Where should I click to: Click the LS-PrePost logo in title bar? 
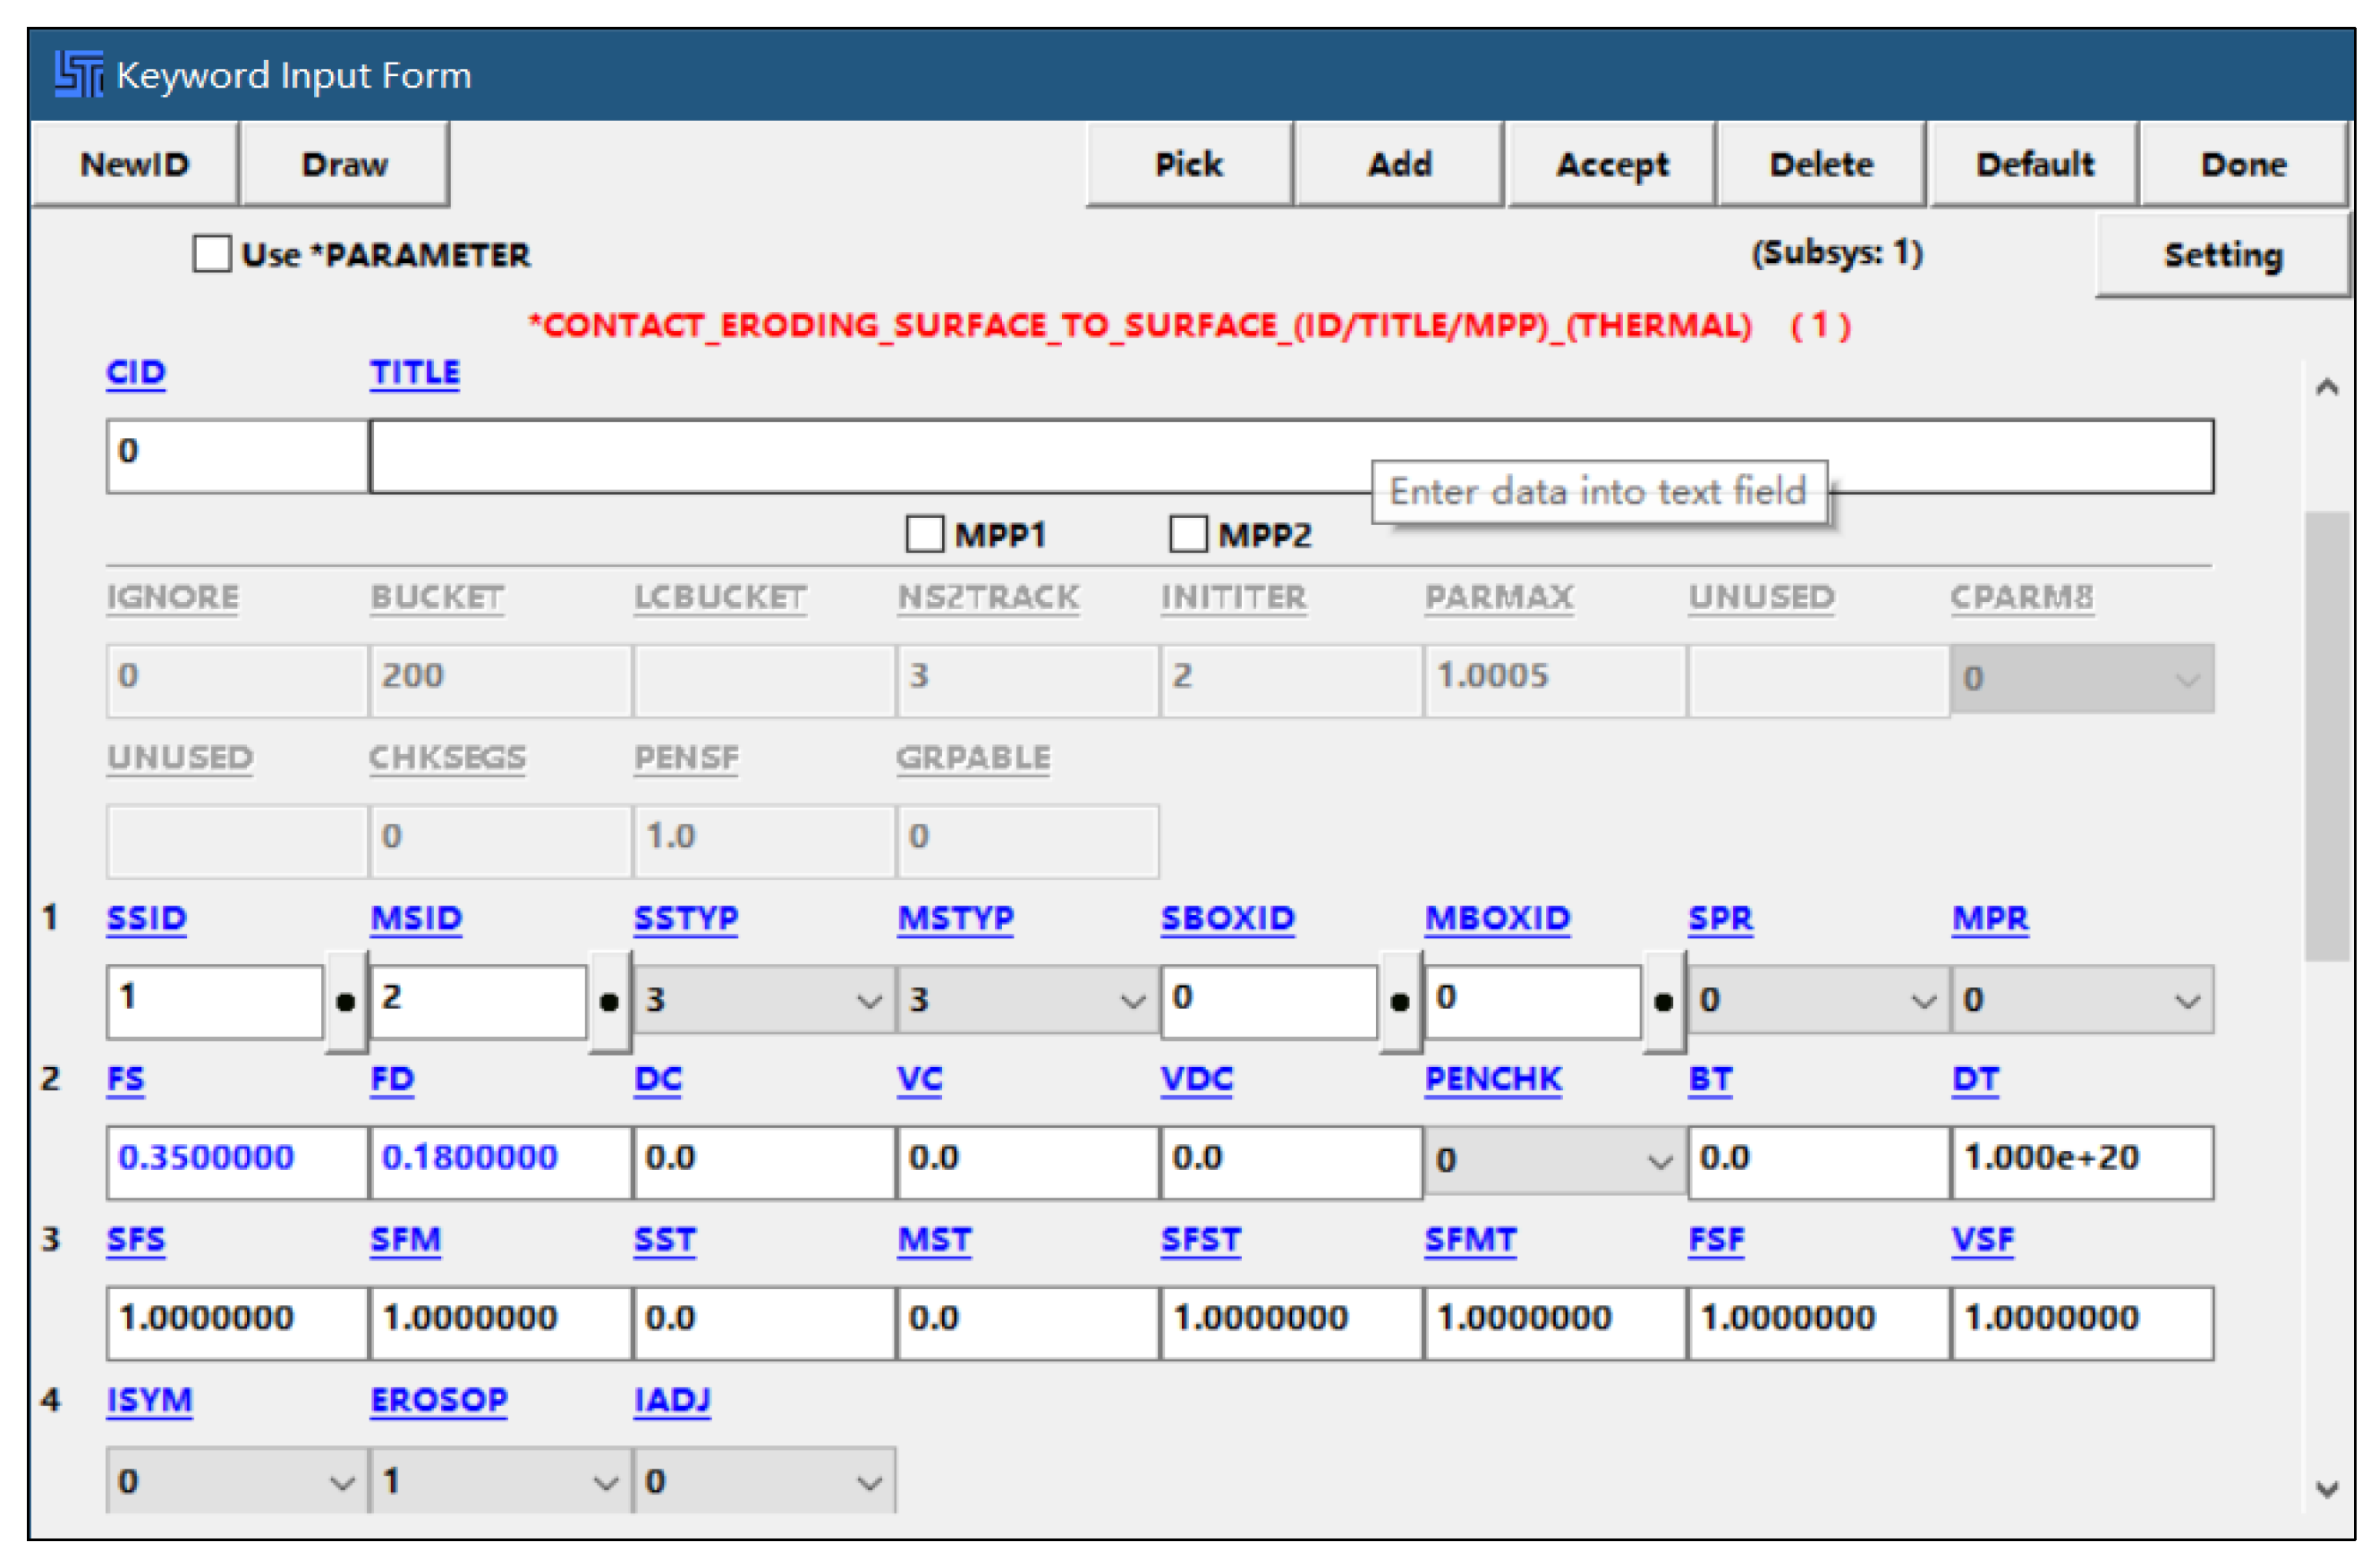tap(78, 75)
